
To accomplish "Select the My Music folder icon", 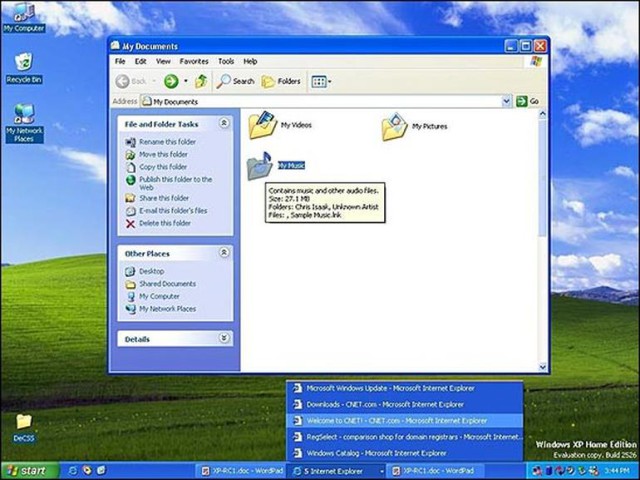I will click(261, 166).
